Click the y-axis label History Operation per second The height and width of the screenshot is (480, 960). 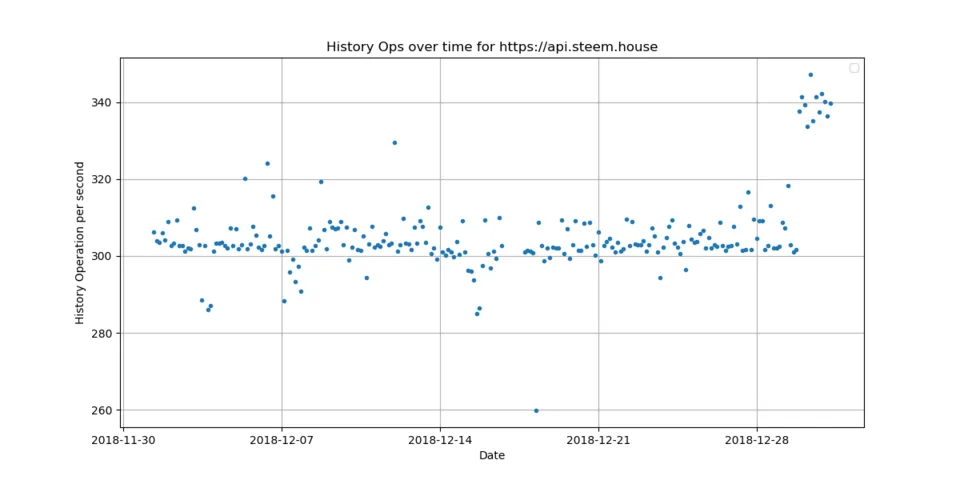(x=80, y=243)
